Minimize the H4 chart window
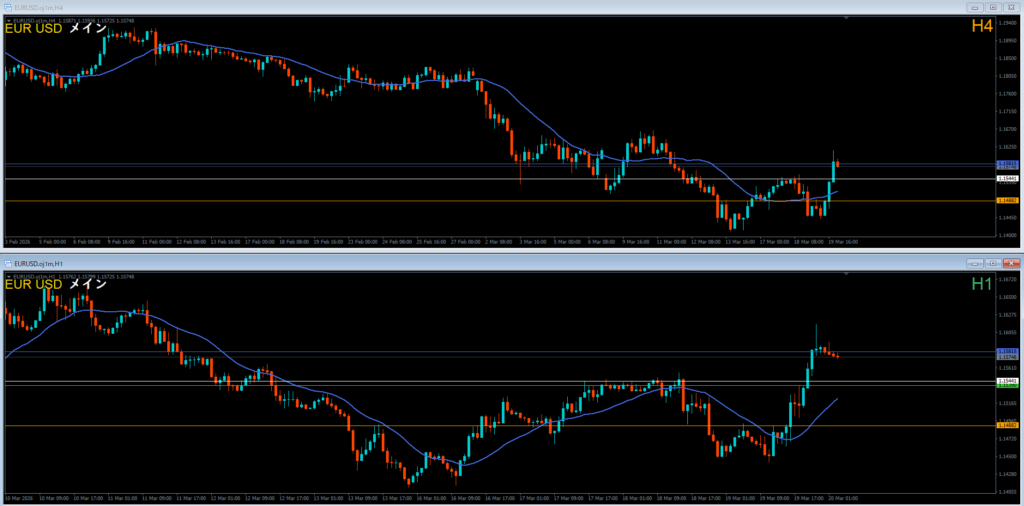 click(x=973, y=7)
